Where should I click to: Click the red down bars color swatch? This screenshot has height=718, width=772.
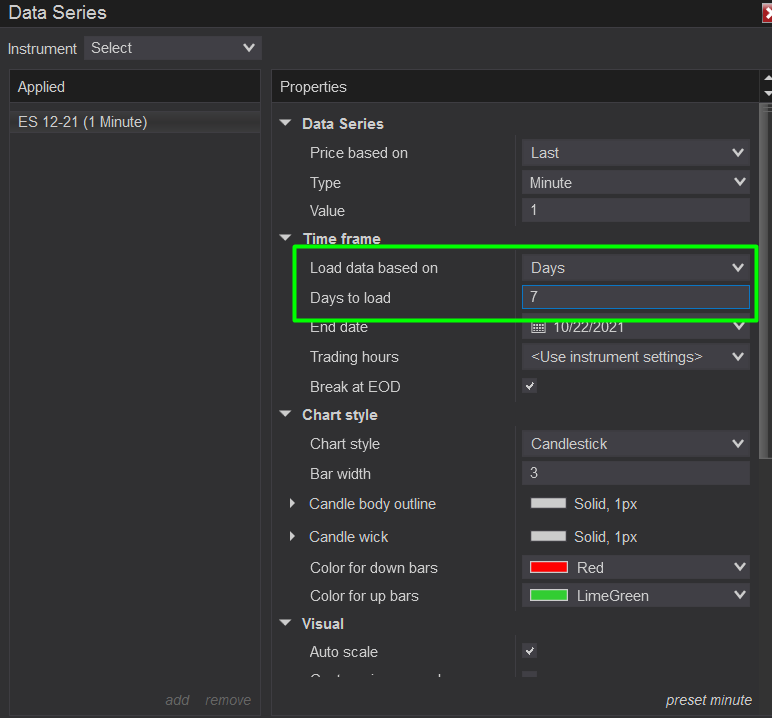pos(549,567)
